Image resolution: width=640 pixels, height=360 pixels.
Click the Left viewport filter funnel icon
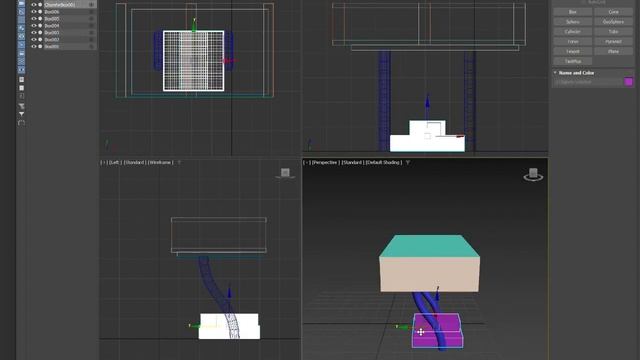[179, 162]
